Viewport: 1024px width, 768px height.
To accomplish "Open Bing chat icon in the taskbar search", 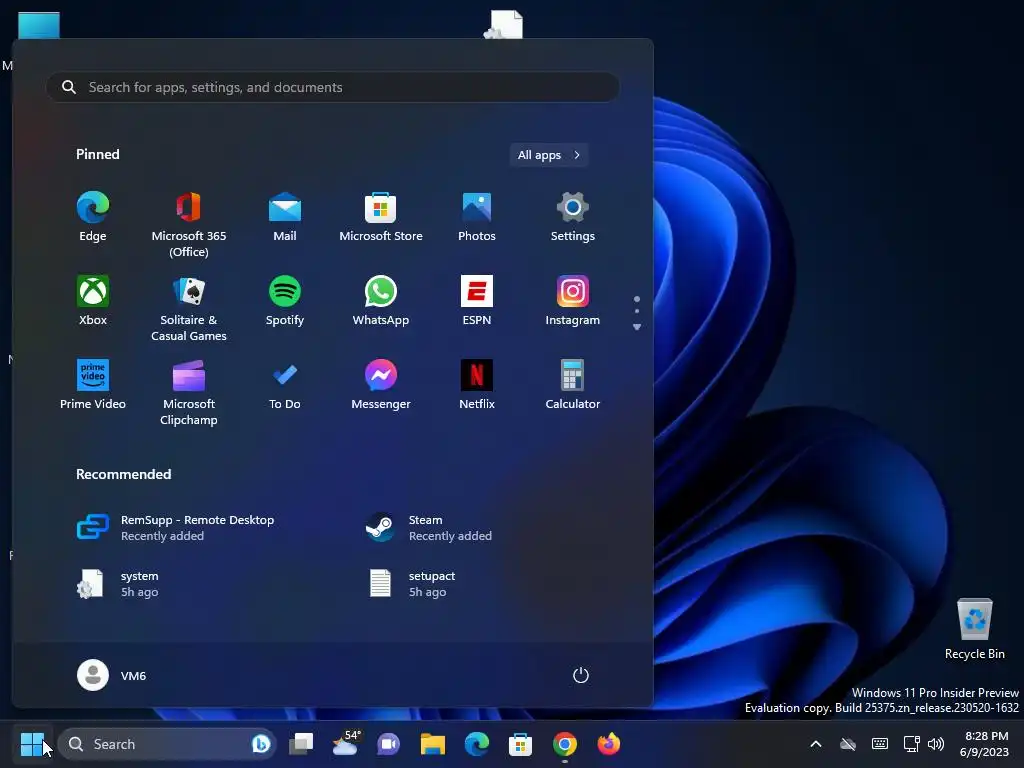I will tap(261, 744).
